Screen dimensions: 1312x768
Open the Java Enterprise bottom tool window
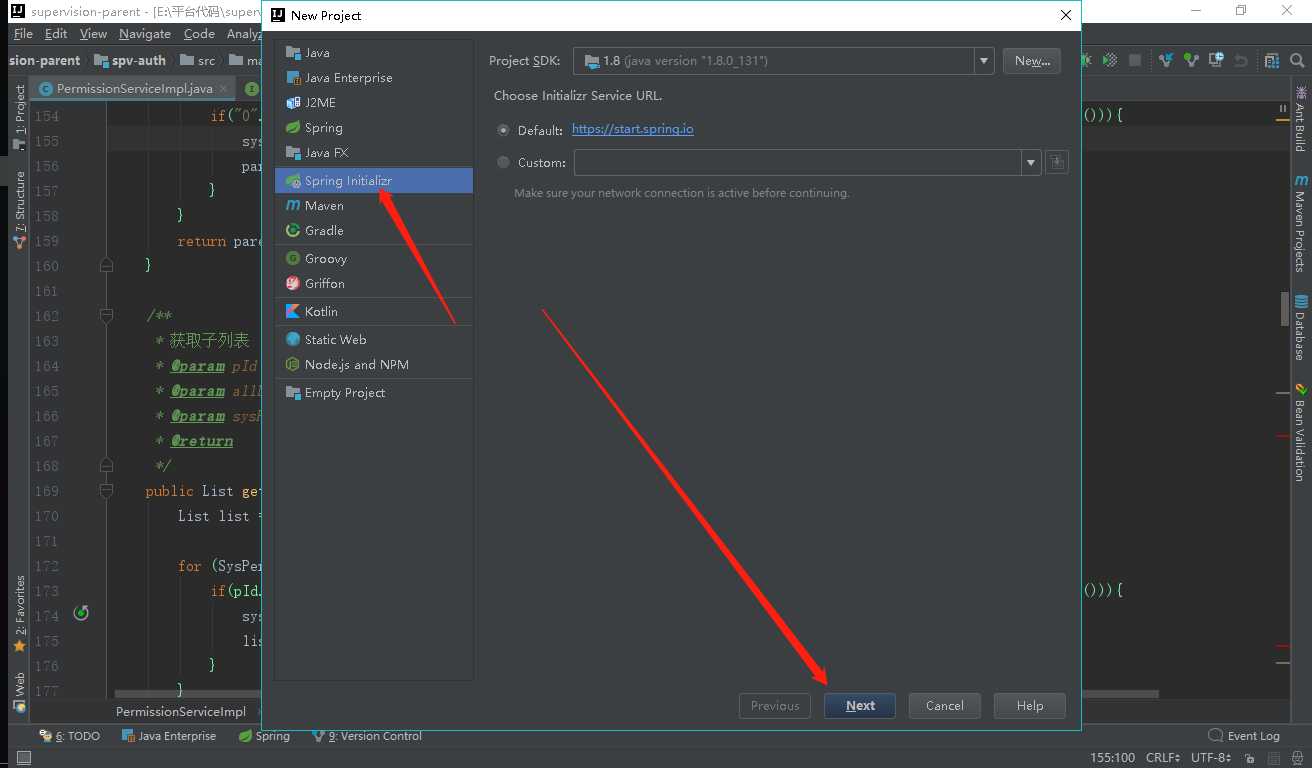(168, 736)
